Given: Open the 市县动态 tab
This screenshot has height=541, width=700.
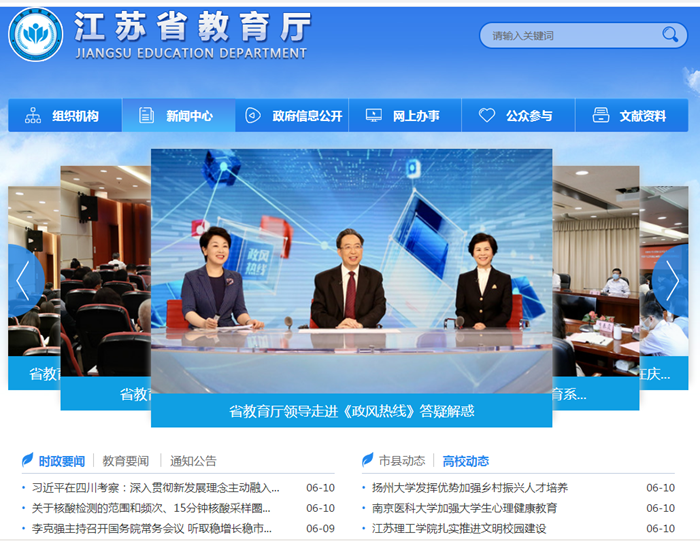Looking at the screenshot, I should click(401, 461).
